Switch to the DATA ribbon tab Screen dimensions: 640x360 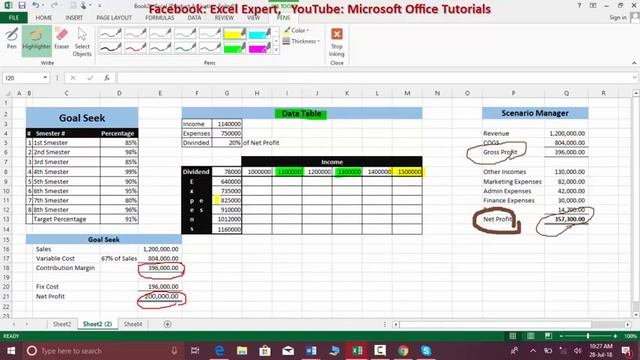coord(194,18)
